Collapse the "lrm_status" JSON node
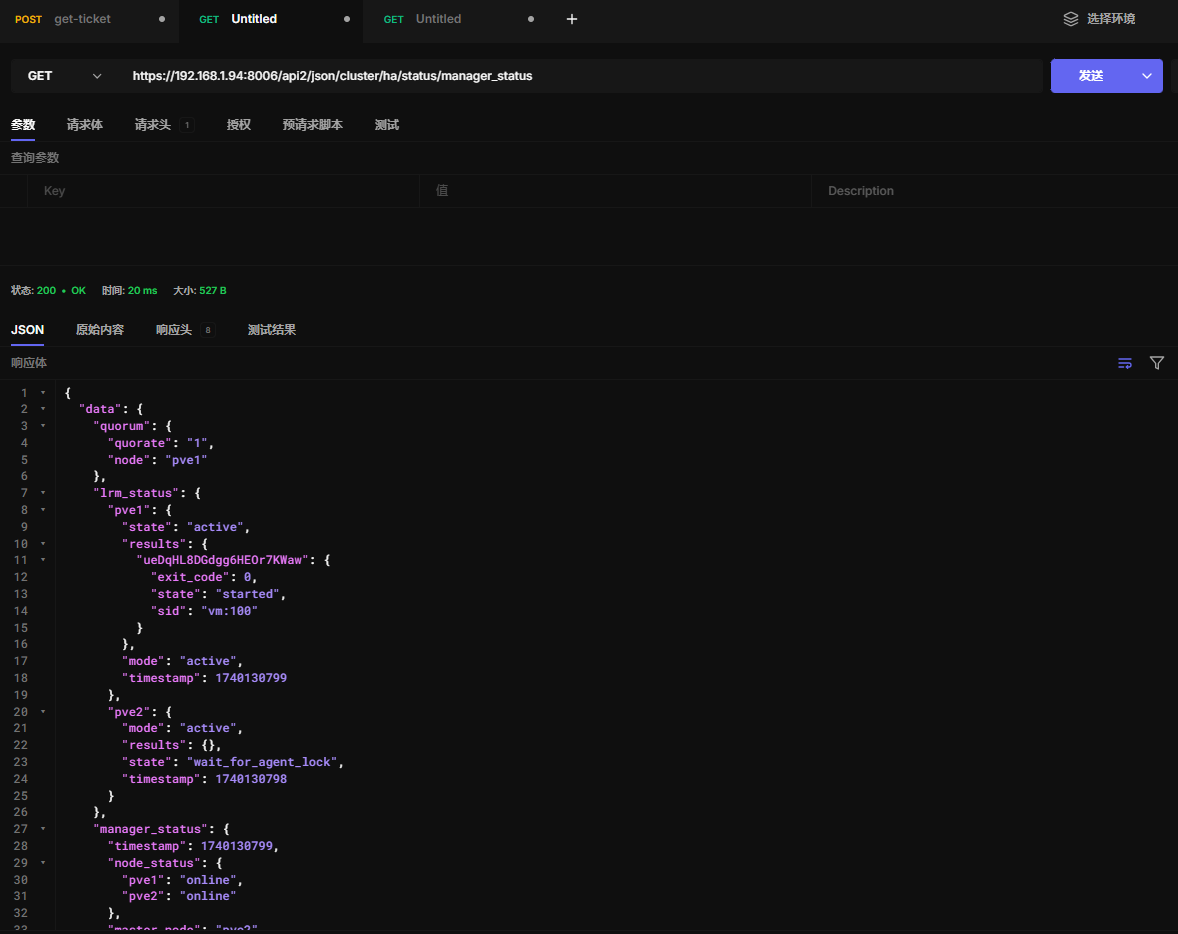This screenshot has width=1178, height=934. (43, 493)
